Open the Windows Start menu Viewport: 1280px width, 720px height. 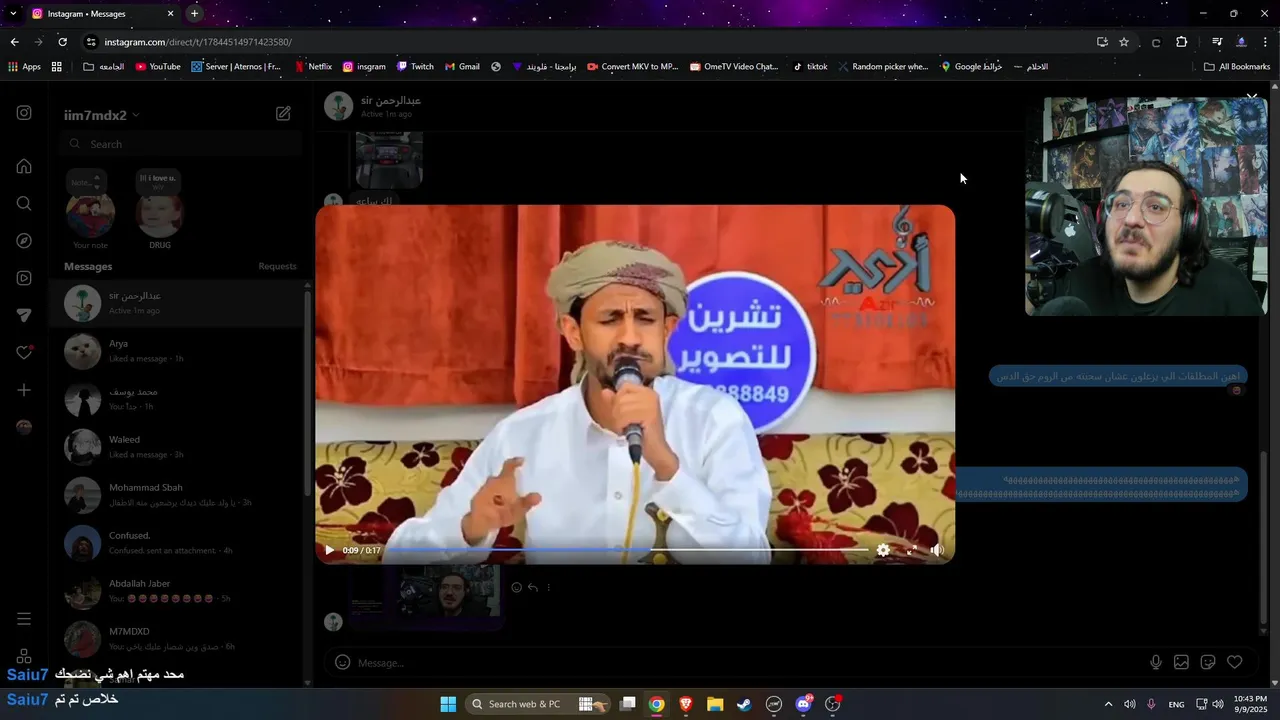coord(448,704)
